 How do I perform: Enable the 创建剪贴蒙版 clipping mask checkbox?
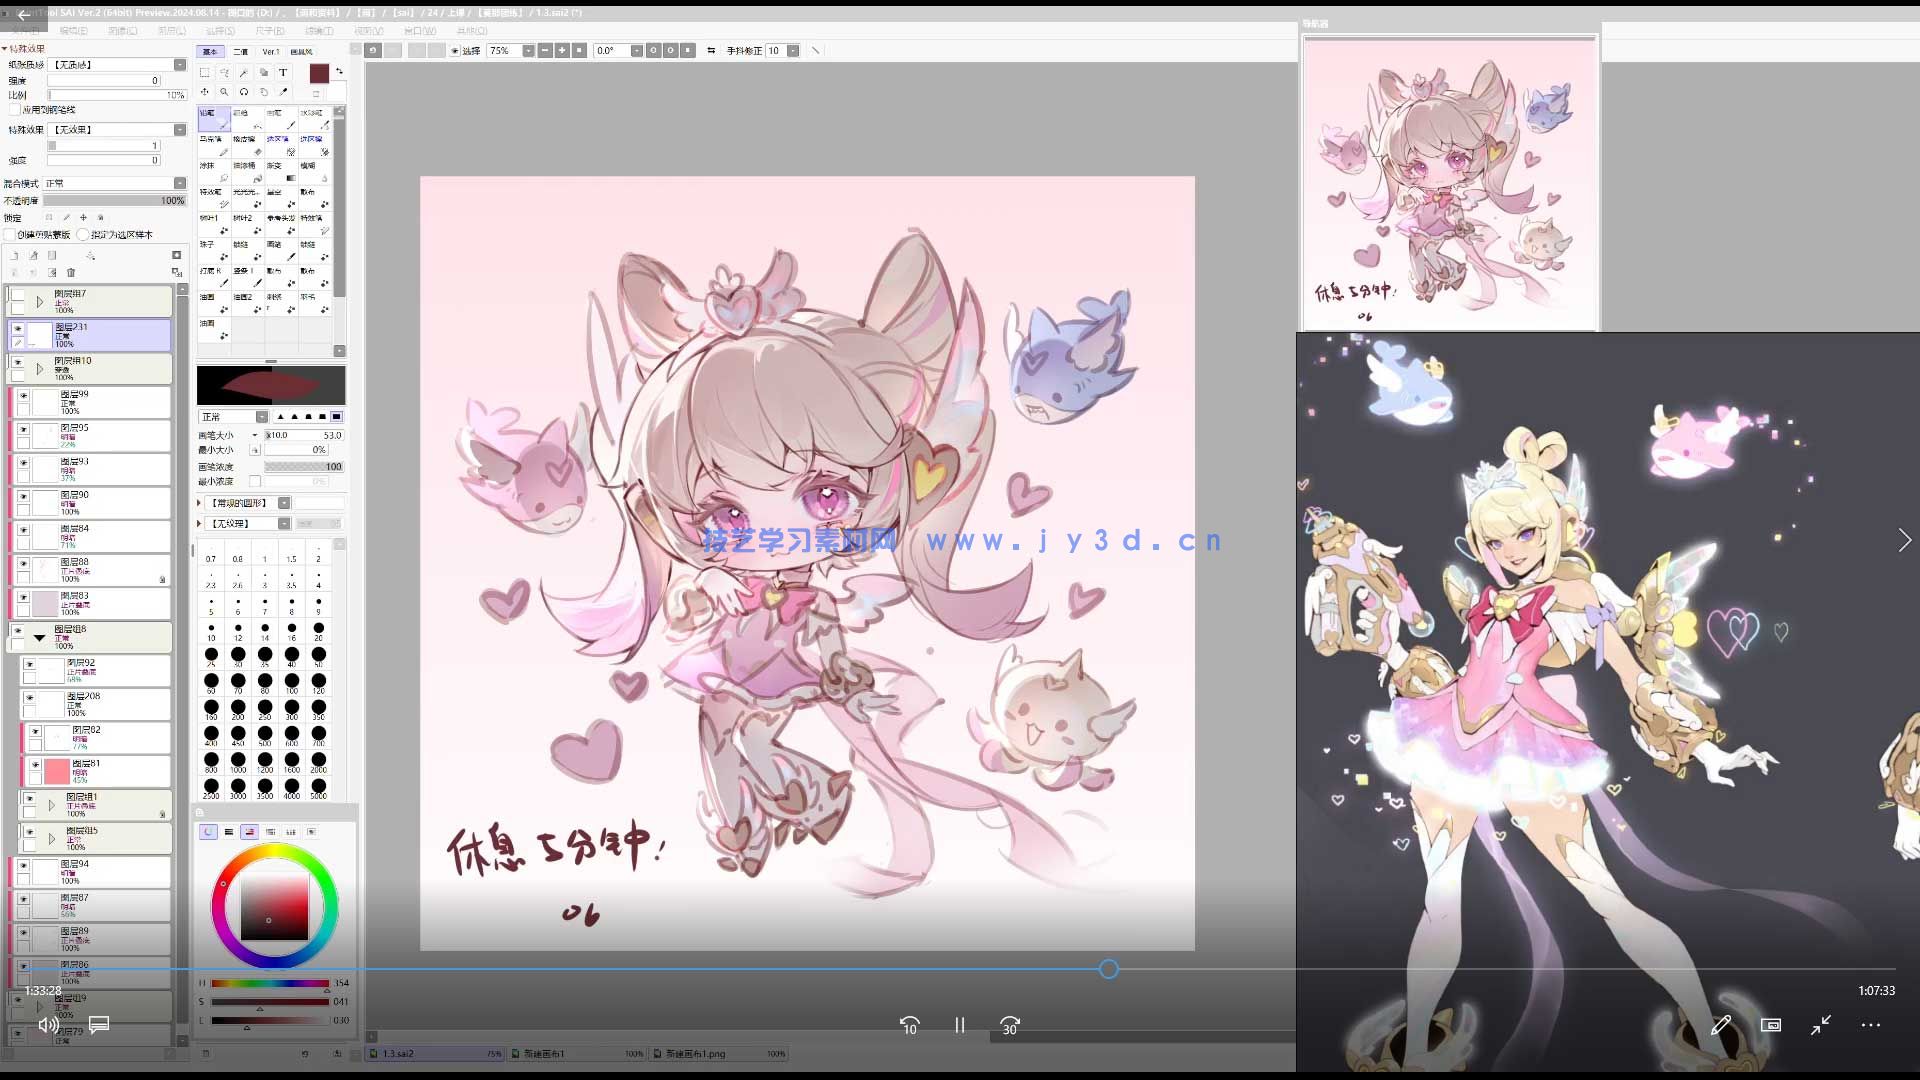11,235
